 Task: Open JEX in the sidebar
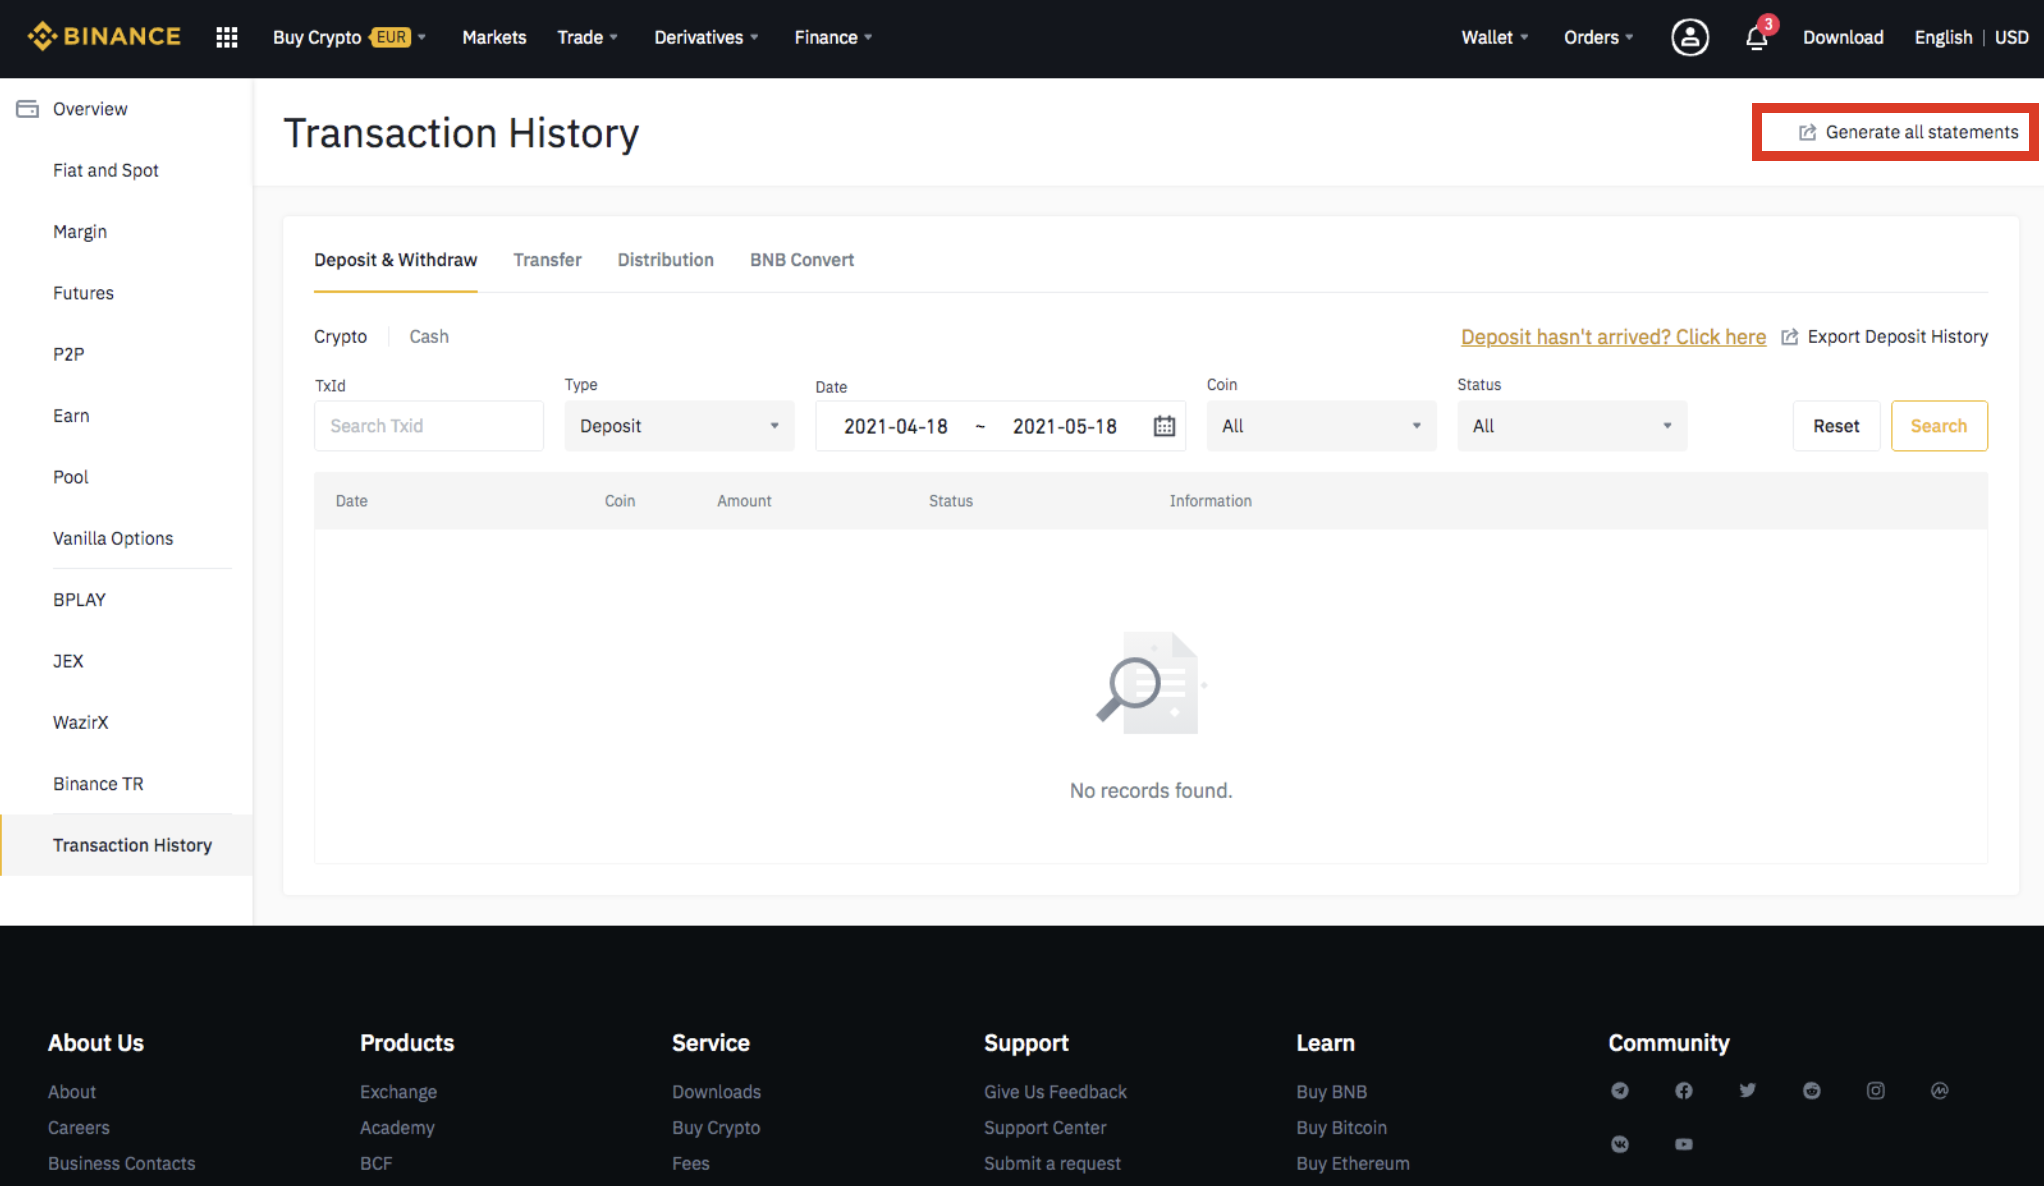[68, 661]
